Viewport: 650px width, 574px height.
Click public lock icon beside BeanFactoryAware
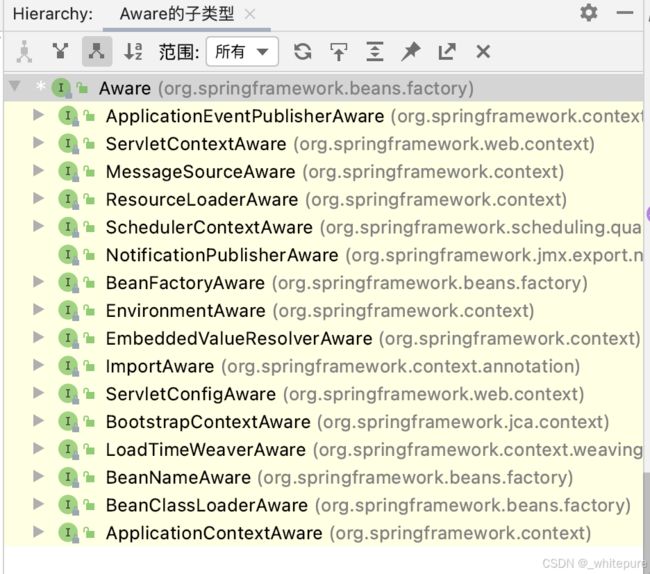coord(89,283)
